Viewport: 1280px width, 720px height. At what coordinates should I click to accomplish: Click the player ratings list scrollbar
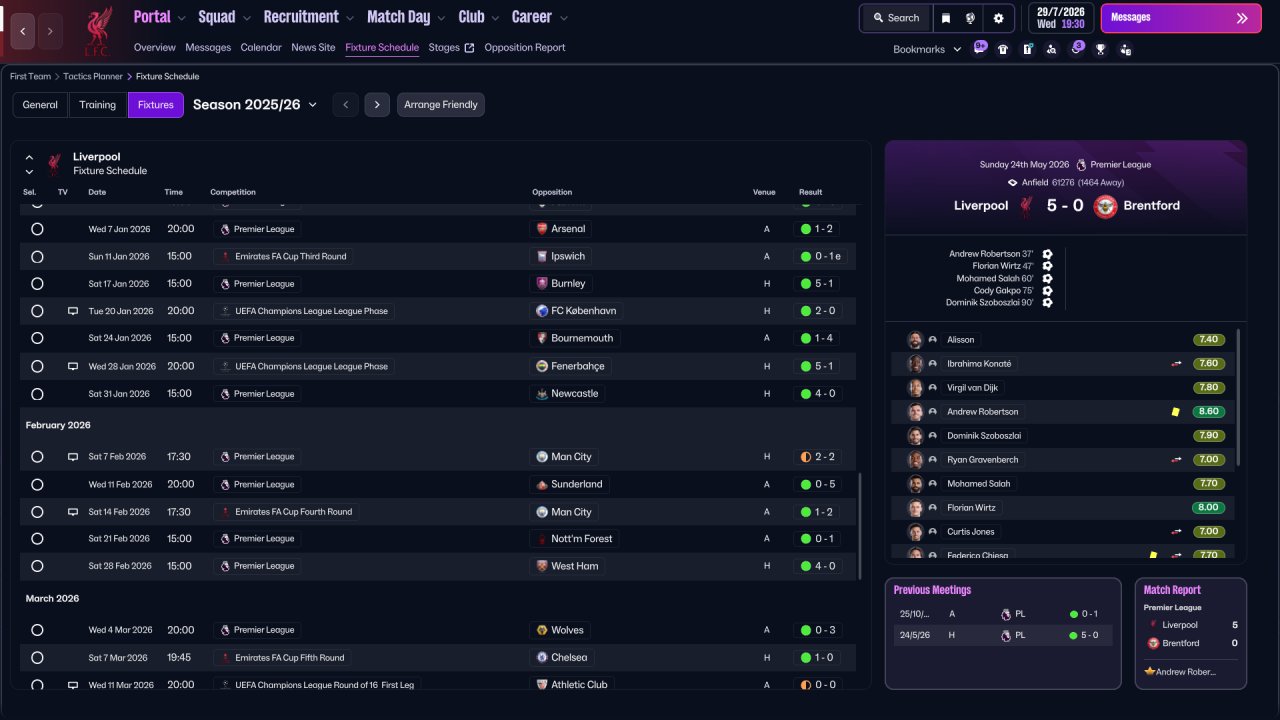(x=1238, y=397)
